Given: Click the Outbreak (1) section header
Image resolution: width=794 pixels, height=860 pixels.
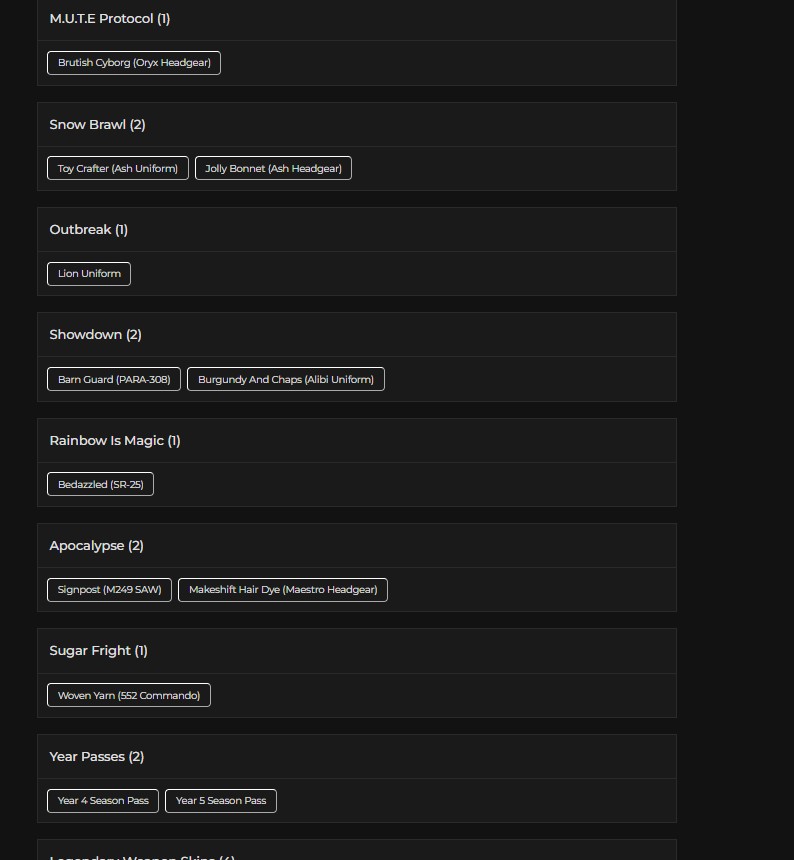Looking at the screenshot, I should pos(357,230).
